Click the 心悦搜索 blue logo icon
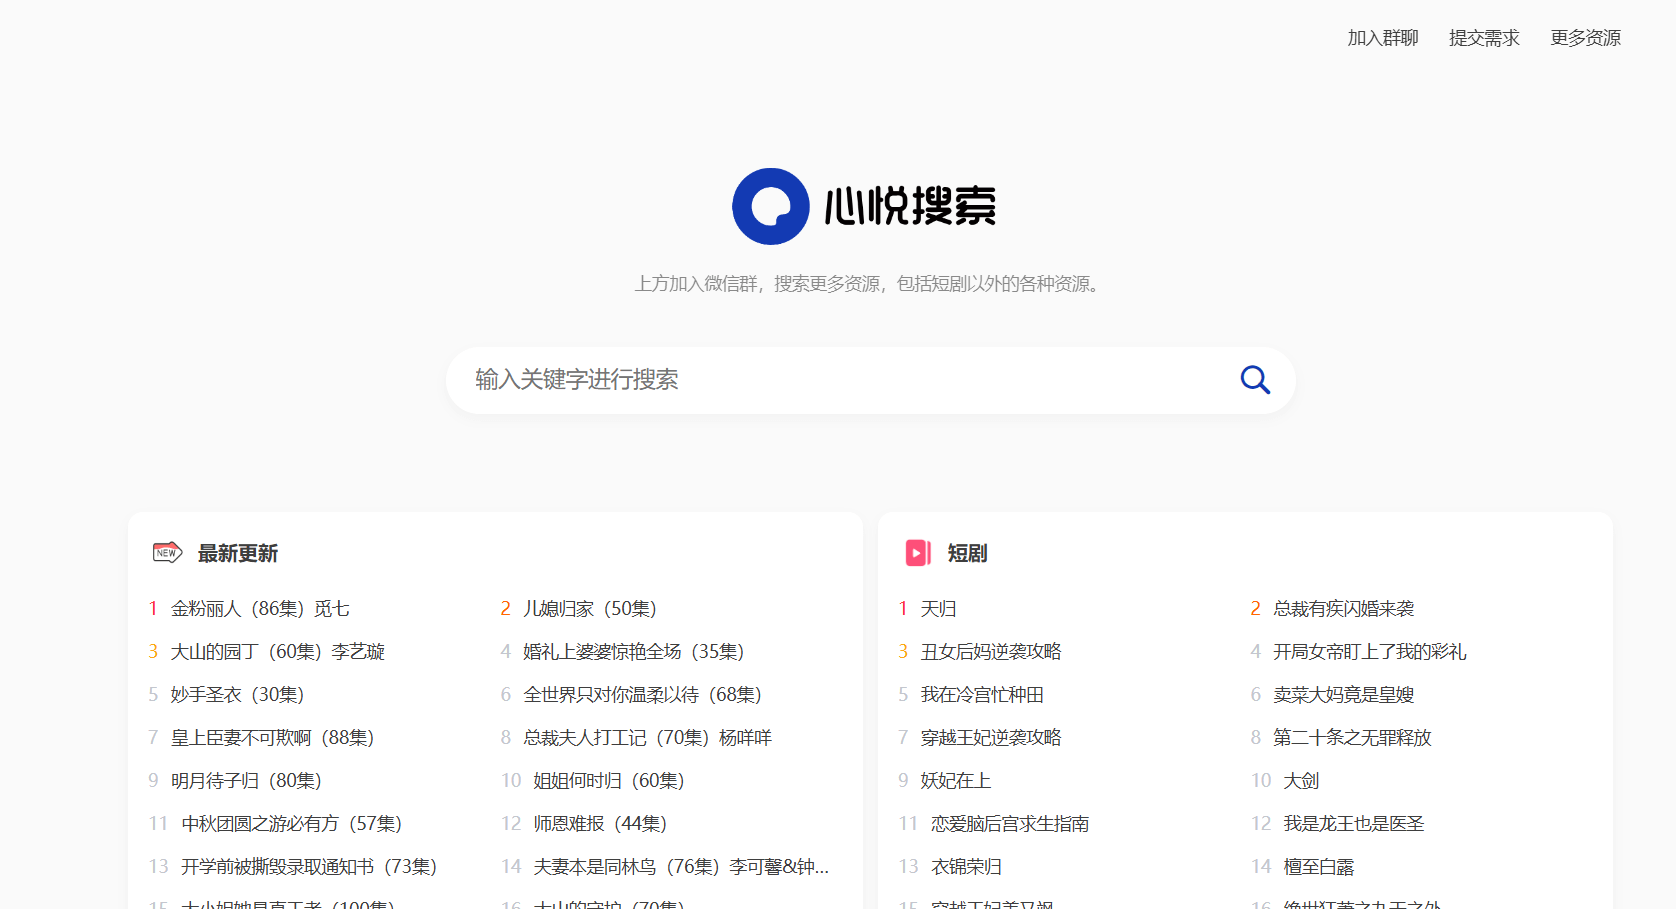The height and width of the screenshot is (909, 1676). point(772,206)
